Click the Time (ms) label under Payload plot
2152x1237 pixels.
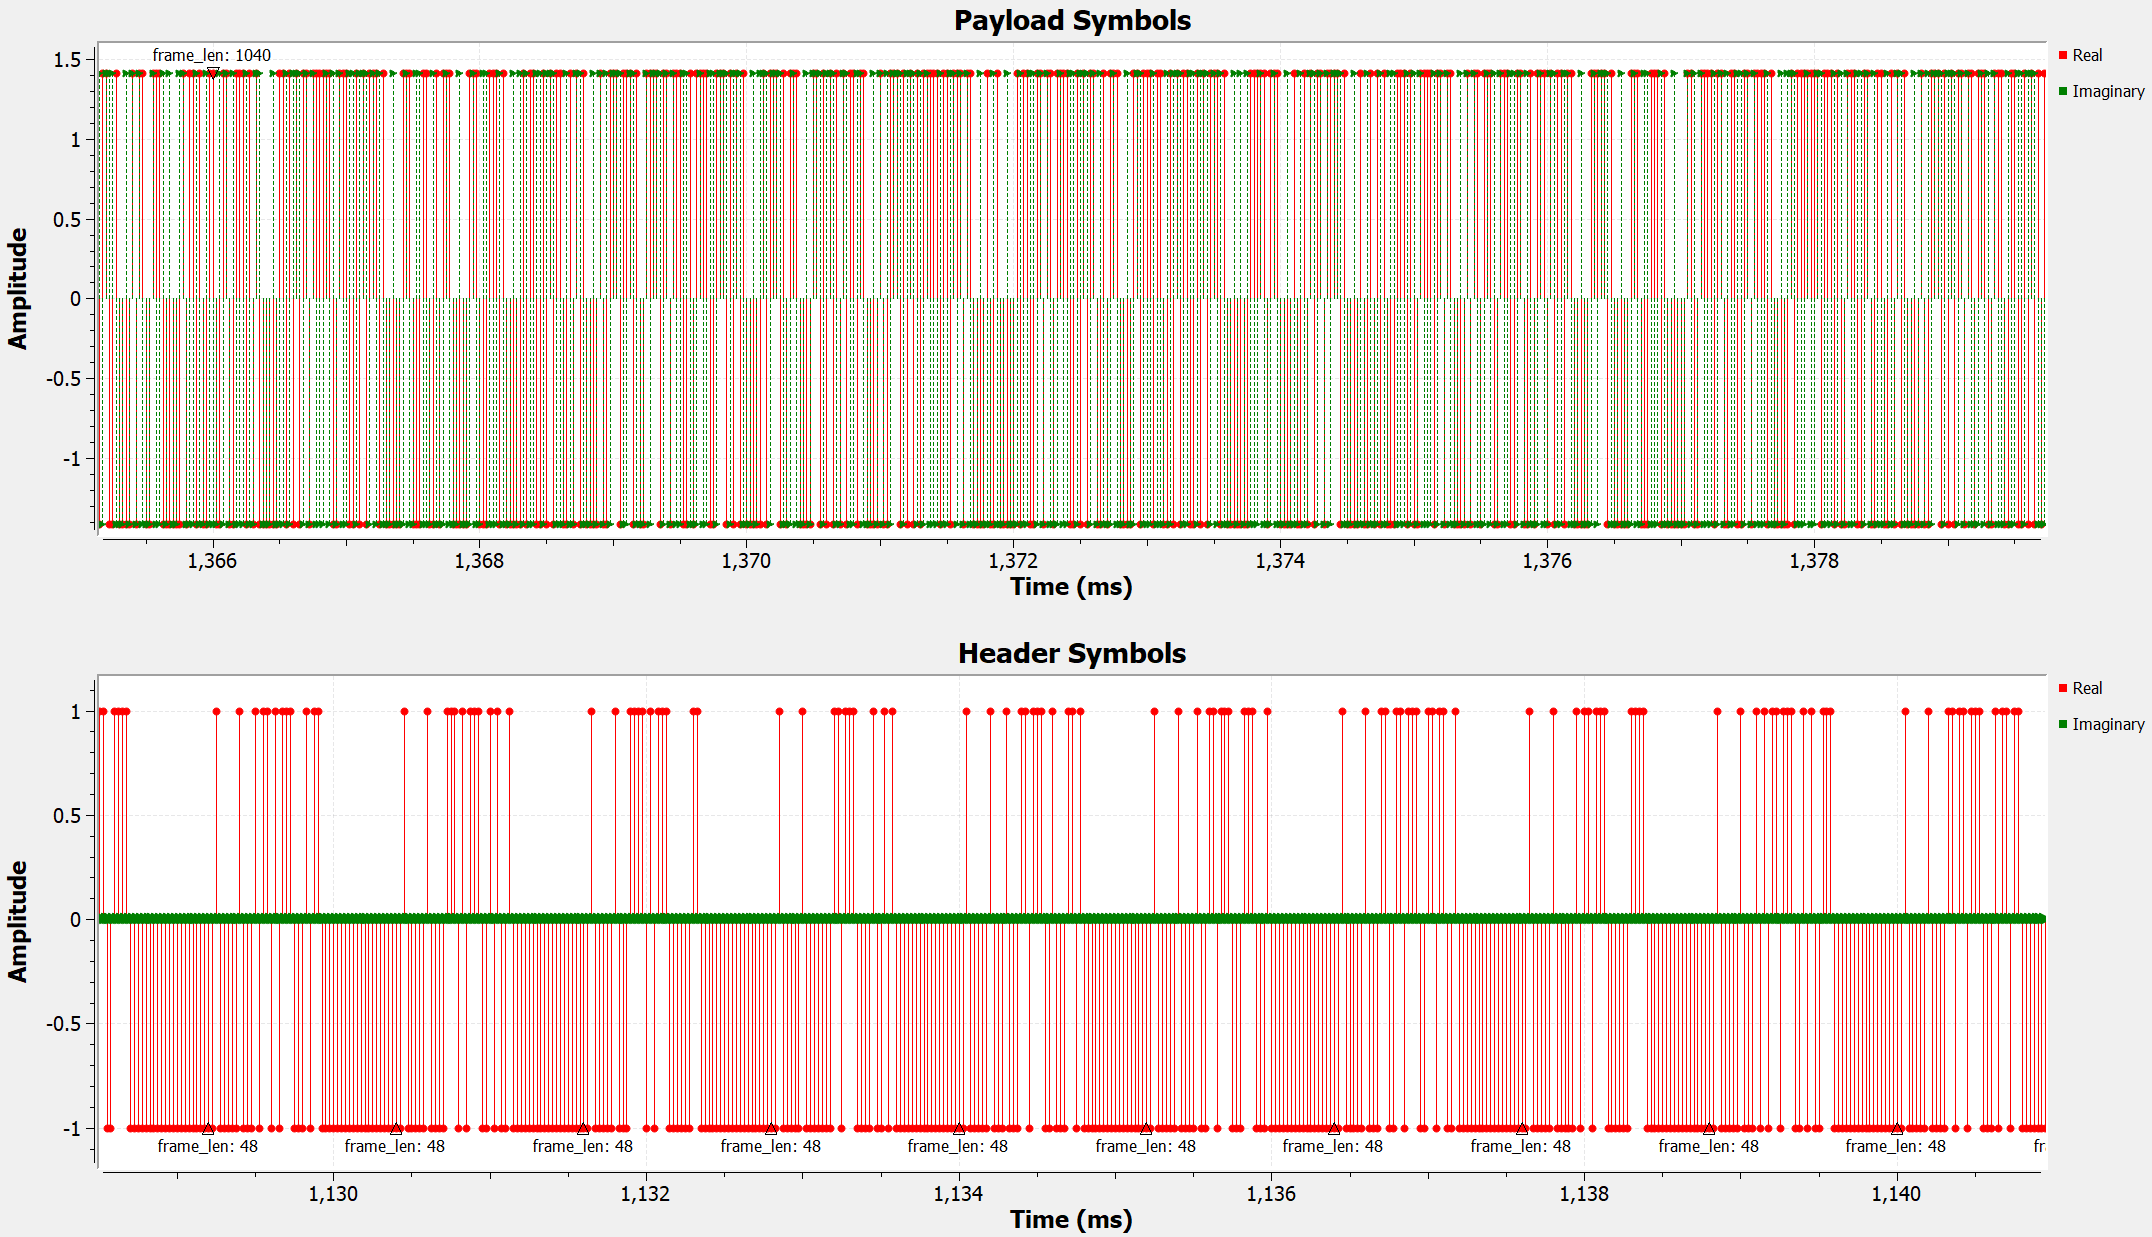coord(1071,587)
